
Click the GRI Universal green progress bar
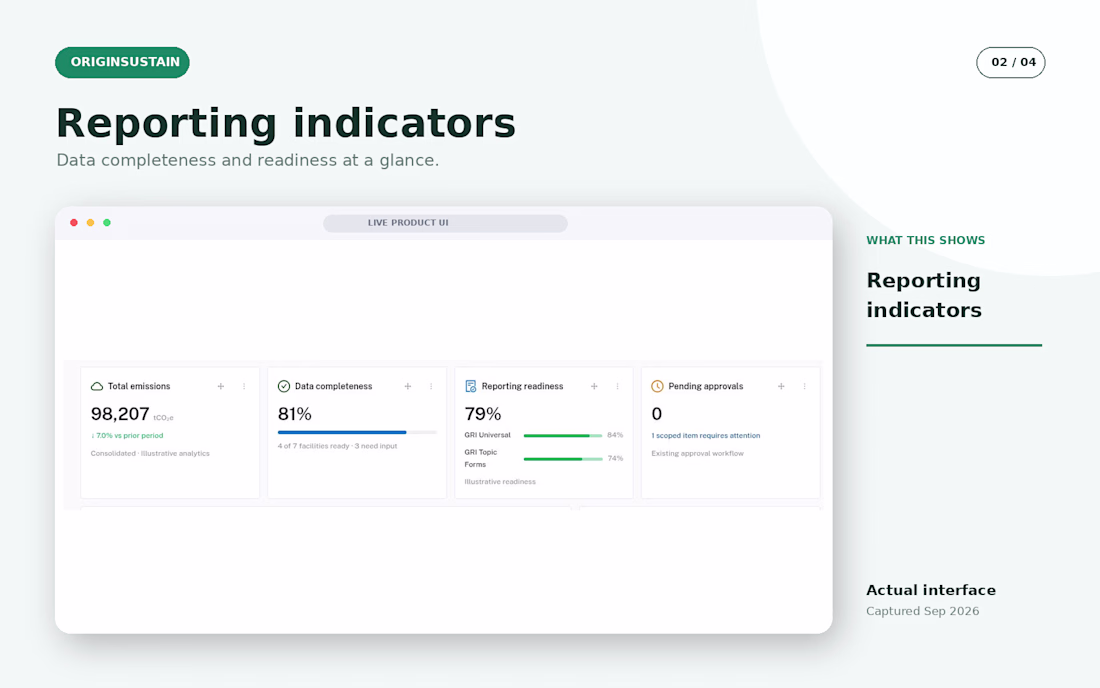[563, 436]
